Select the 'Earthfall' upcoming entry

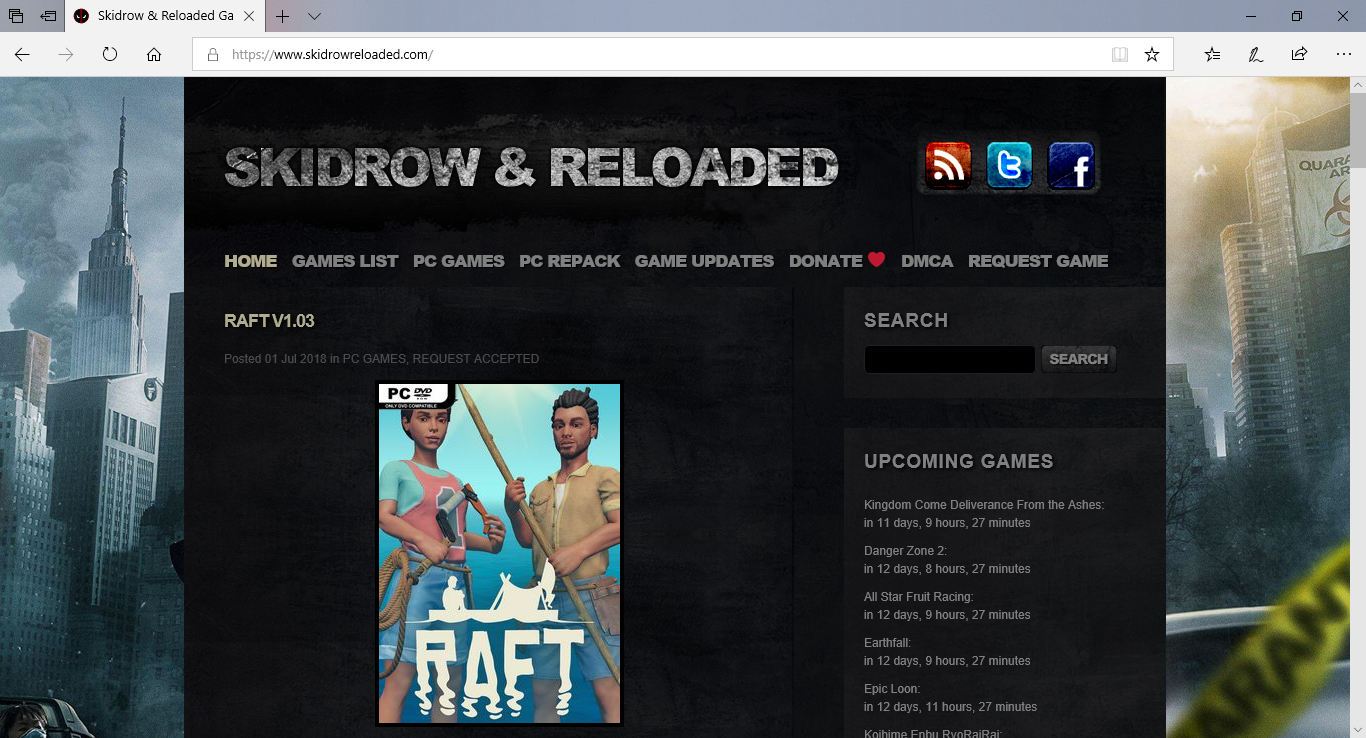(888, 643)
